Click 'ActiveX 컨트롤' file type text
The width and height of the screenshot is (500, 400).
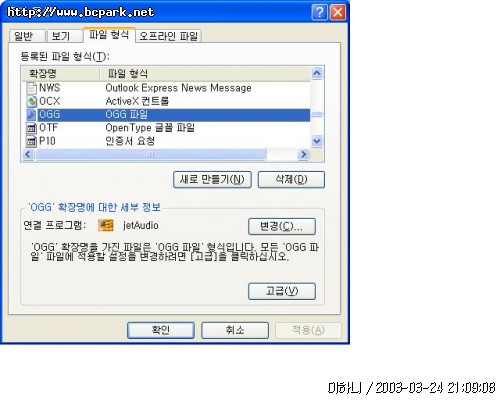(137, 101)
